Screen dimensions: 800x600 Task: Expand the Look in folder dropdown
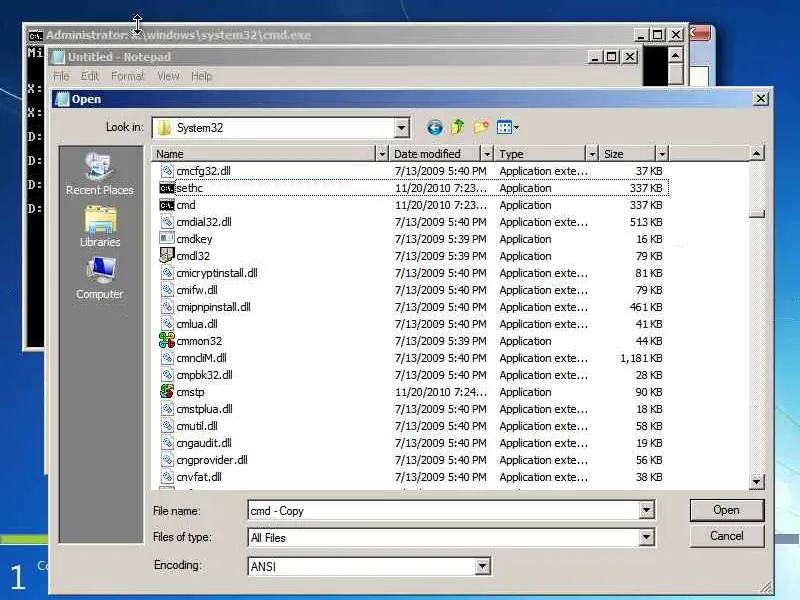click(402, 128)
